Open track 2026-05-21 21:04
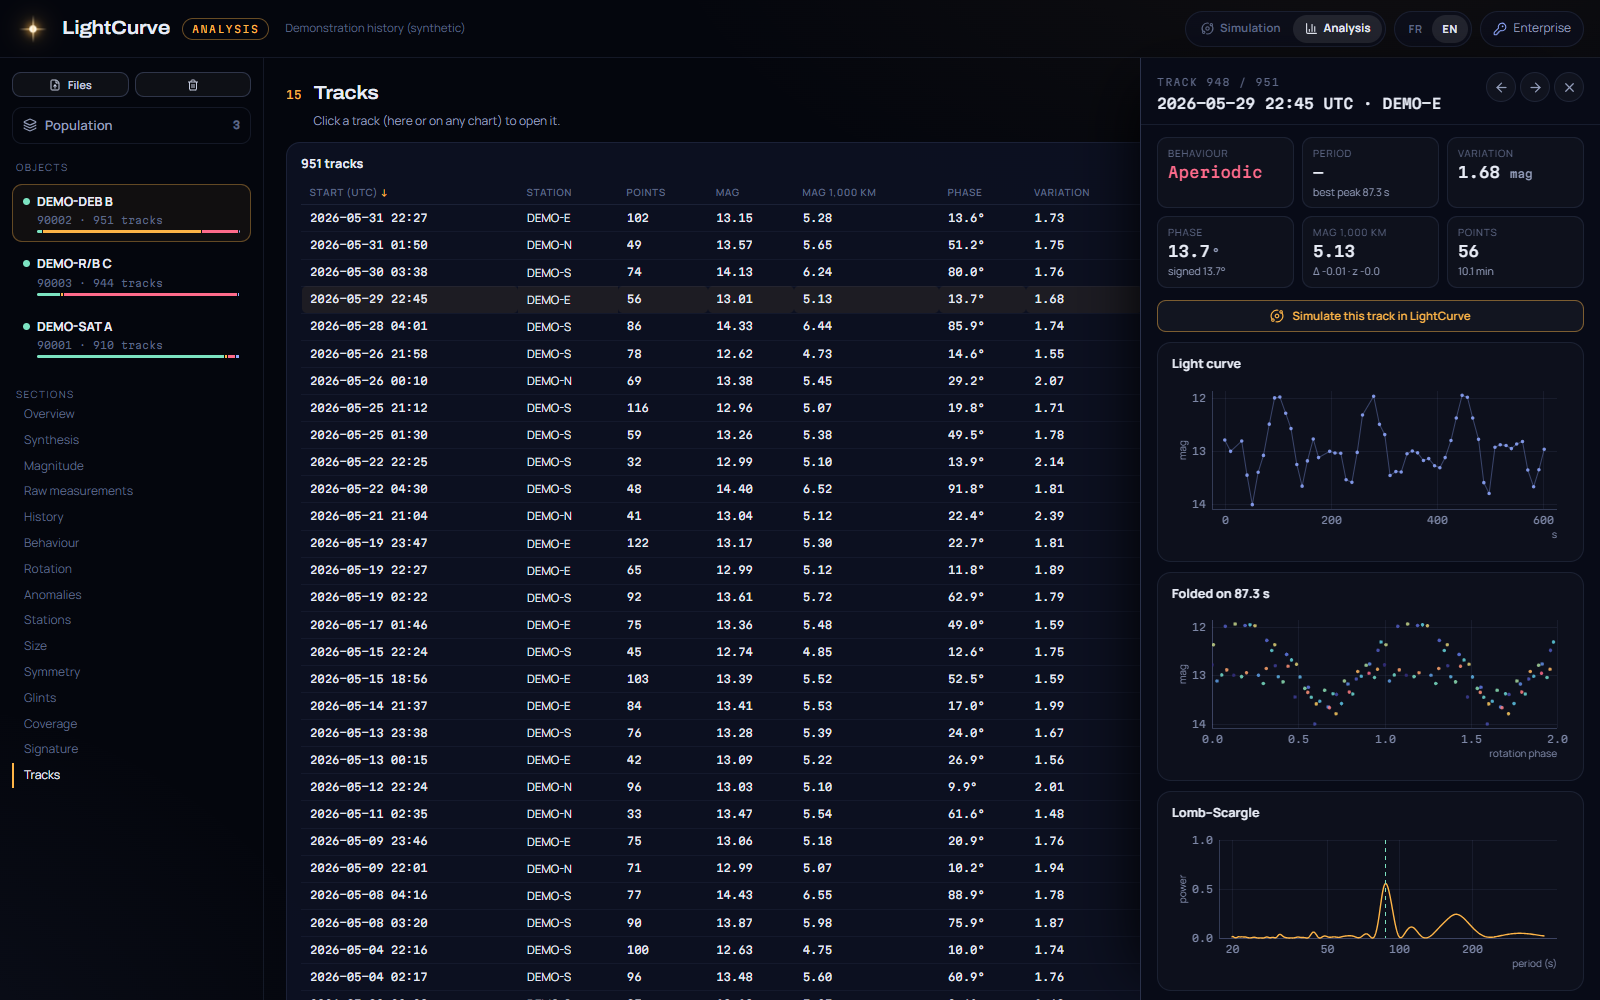The width and height of the screenshot is (1600, 1000). point(720,516)
